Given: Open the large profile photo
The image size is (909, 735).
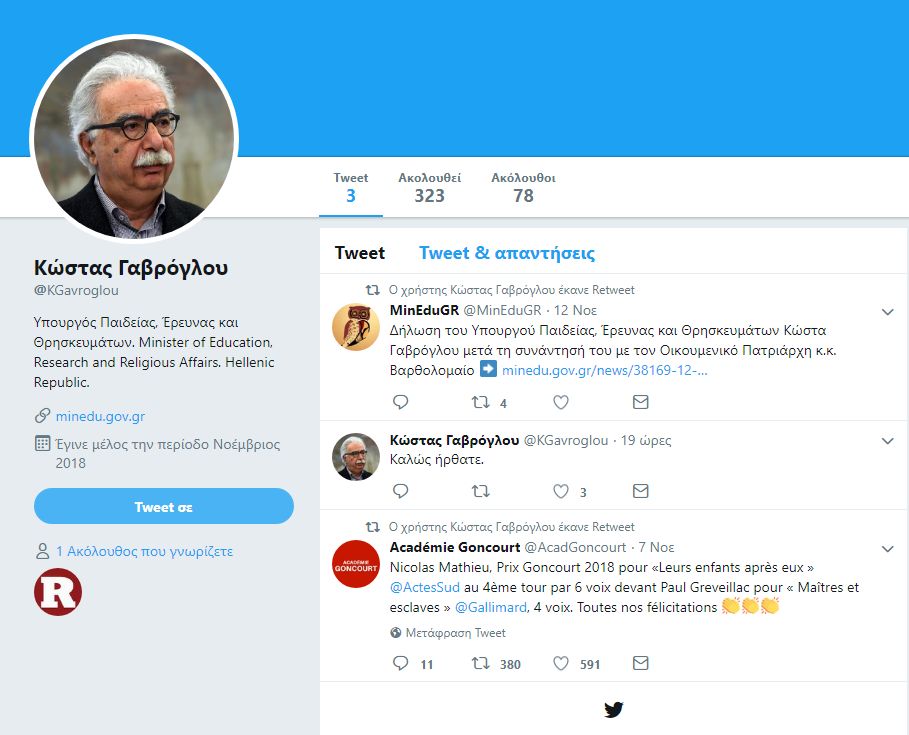Looking at the screenshot, I should pyautogui.click(x=134, y=138).
